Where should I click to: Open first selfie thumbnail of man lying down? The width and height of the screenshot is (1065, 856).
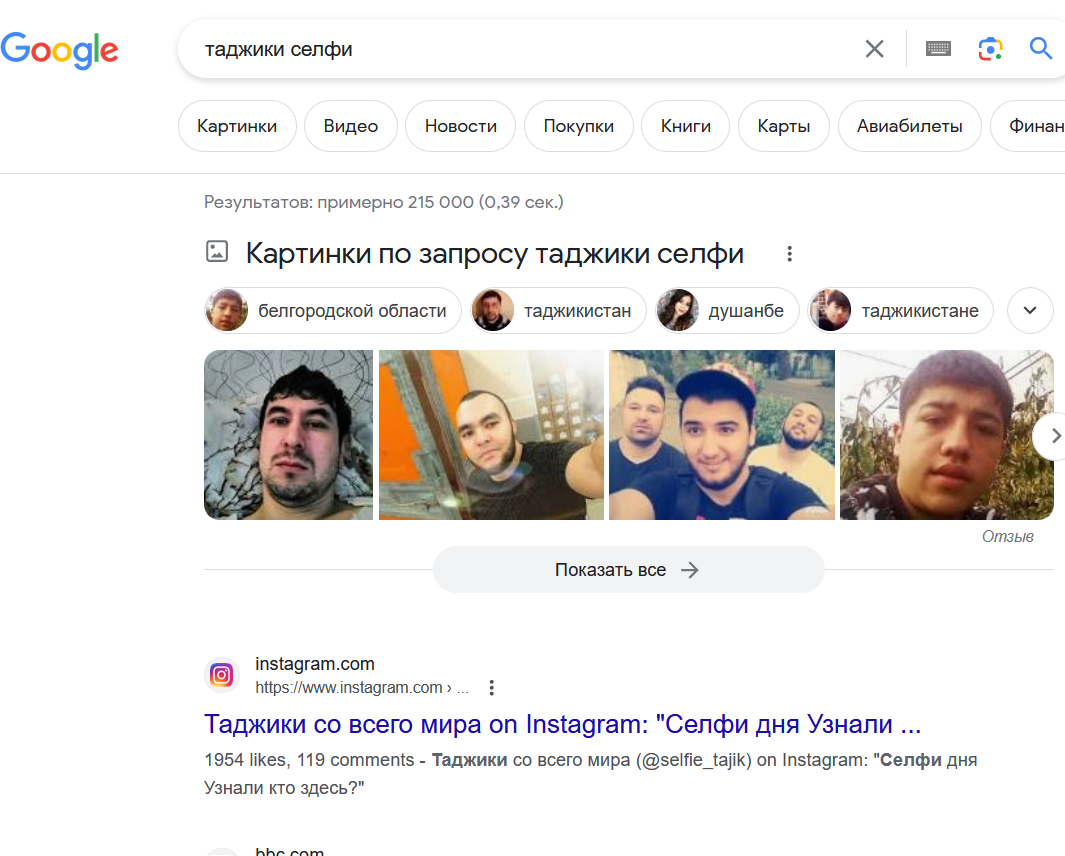coord(289,435)
